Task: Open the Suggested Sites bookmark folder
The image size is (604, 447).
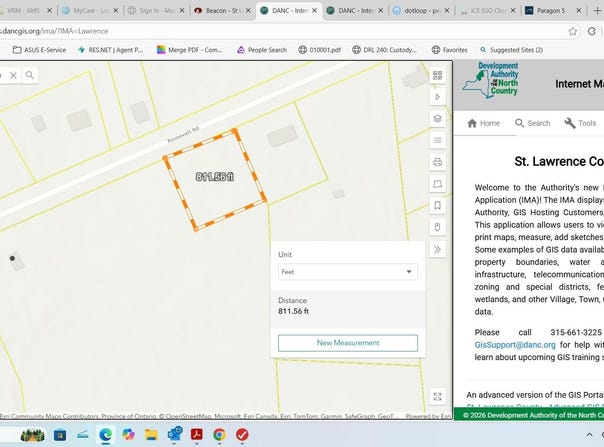Action: click(x=511, y=50)
